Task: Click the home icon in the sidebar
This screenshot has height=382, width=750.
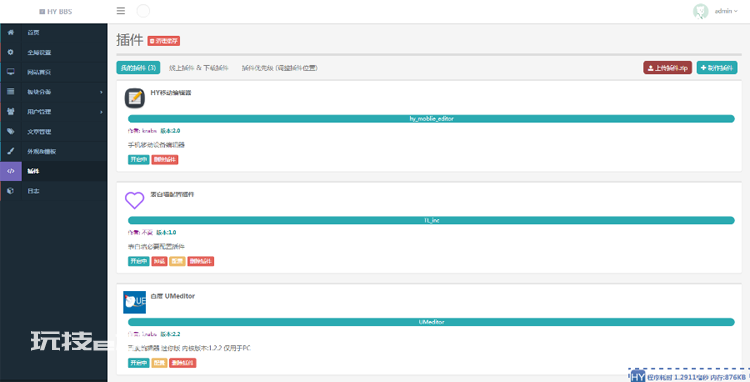Action: (11, 33)
